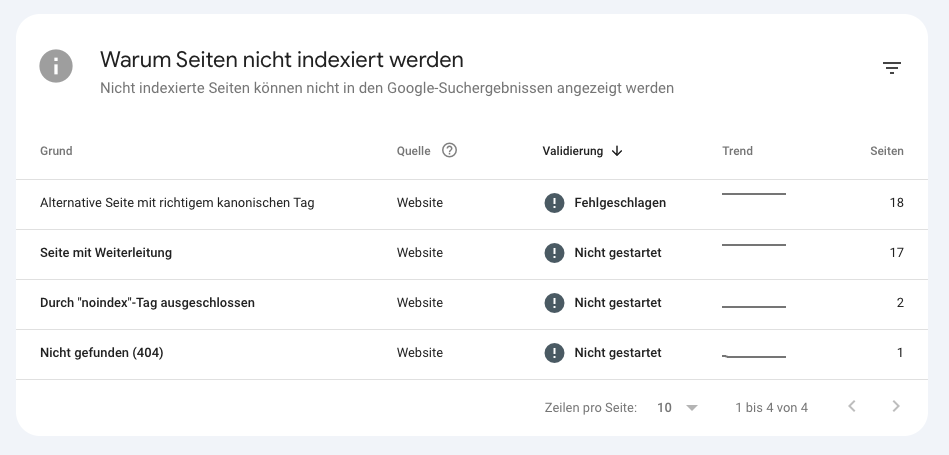Click Website in Seite mit Weiterleitung row
This screenshot has width=949, height=455.
point(419,253)
